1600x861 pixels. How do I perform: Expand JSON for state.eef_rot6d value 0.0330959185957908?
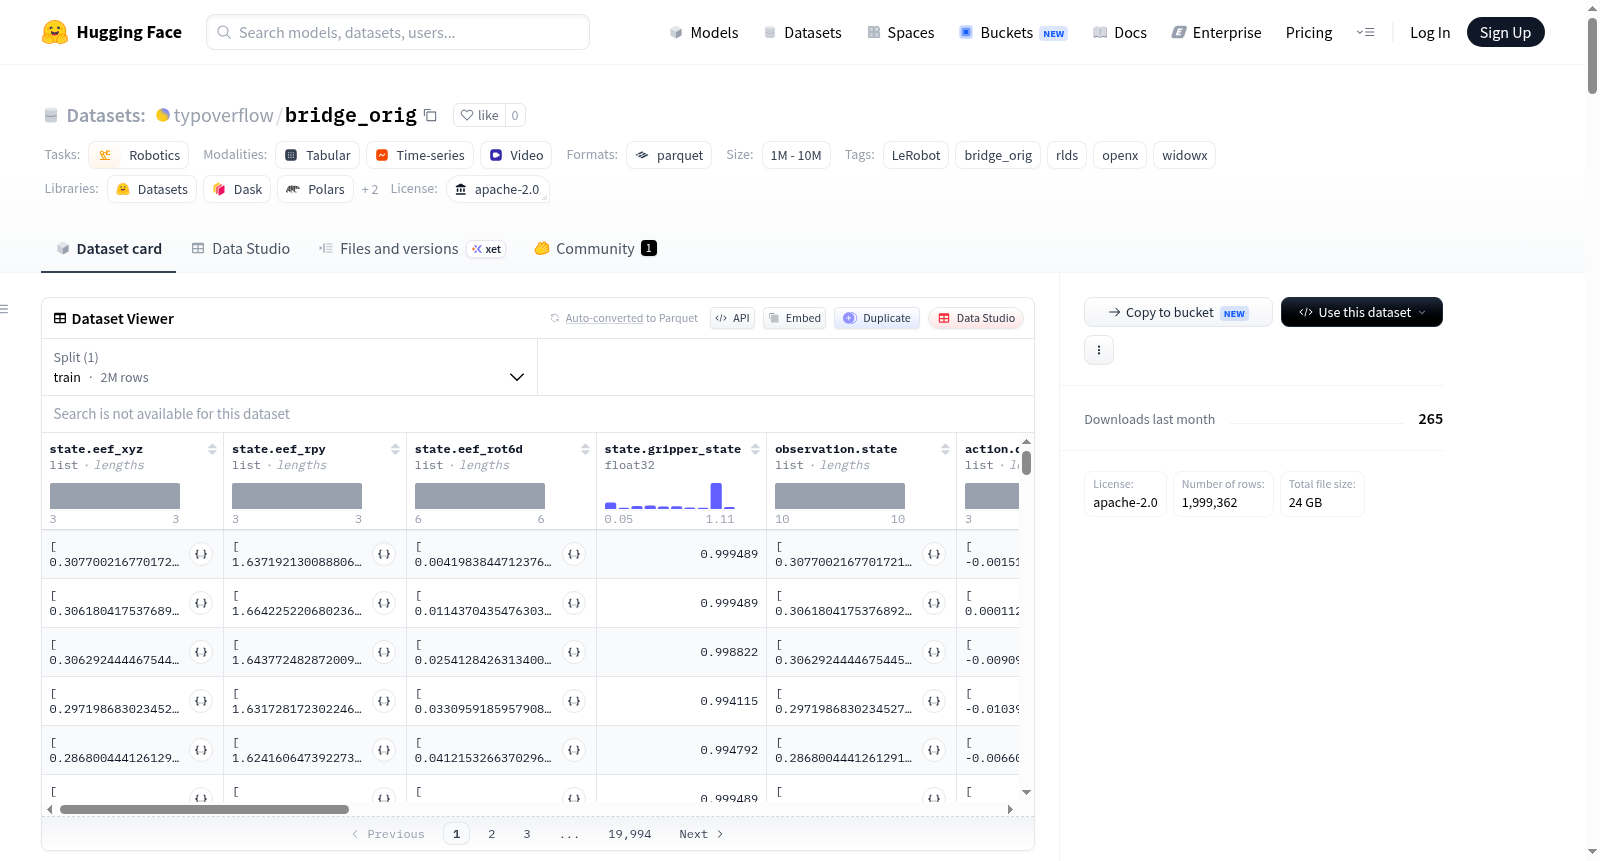[574, 701]
